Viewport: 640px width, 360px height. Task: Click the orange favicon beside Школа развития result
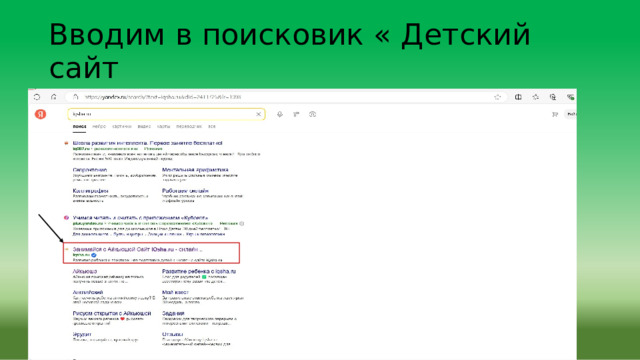(66, 143)
